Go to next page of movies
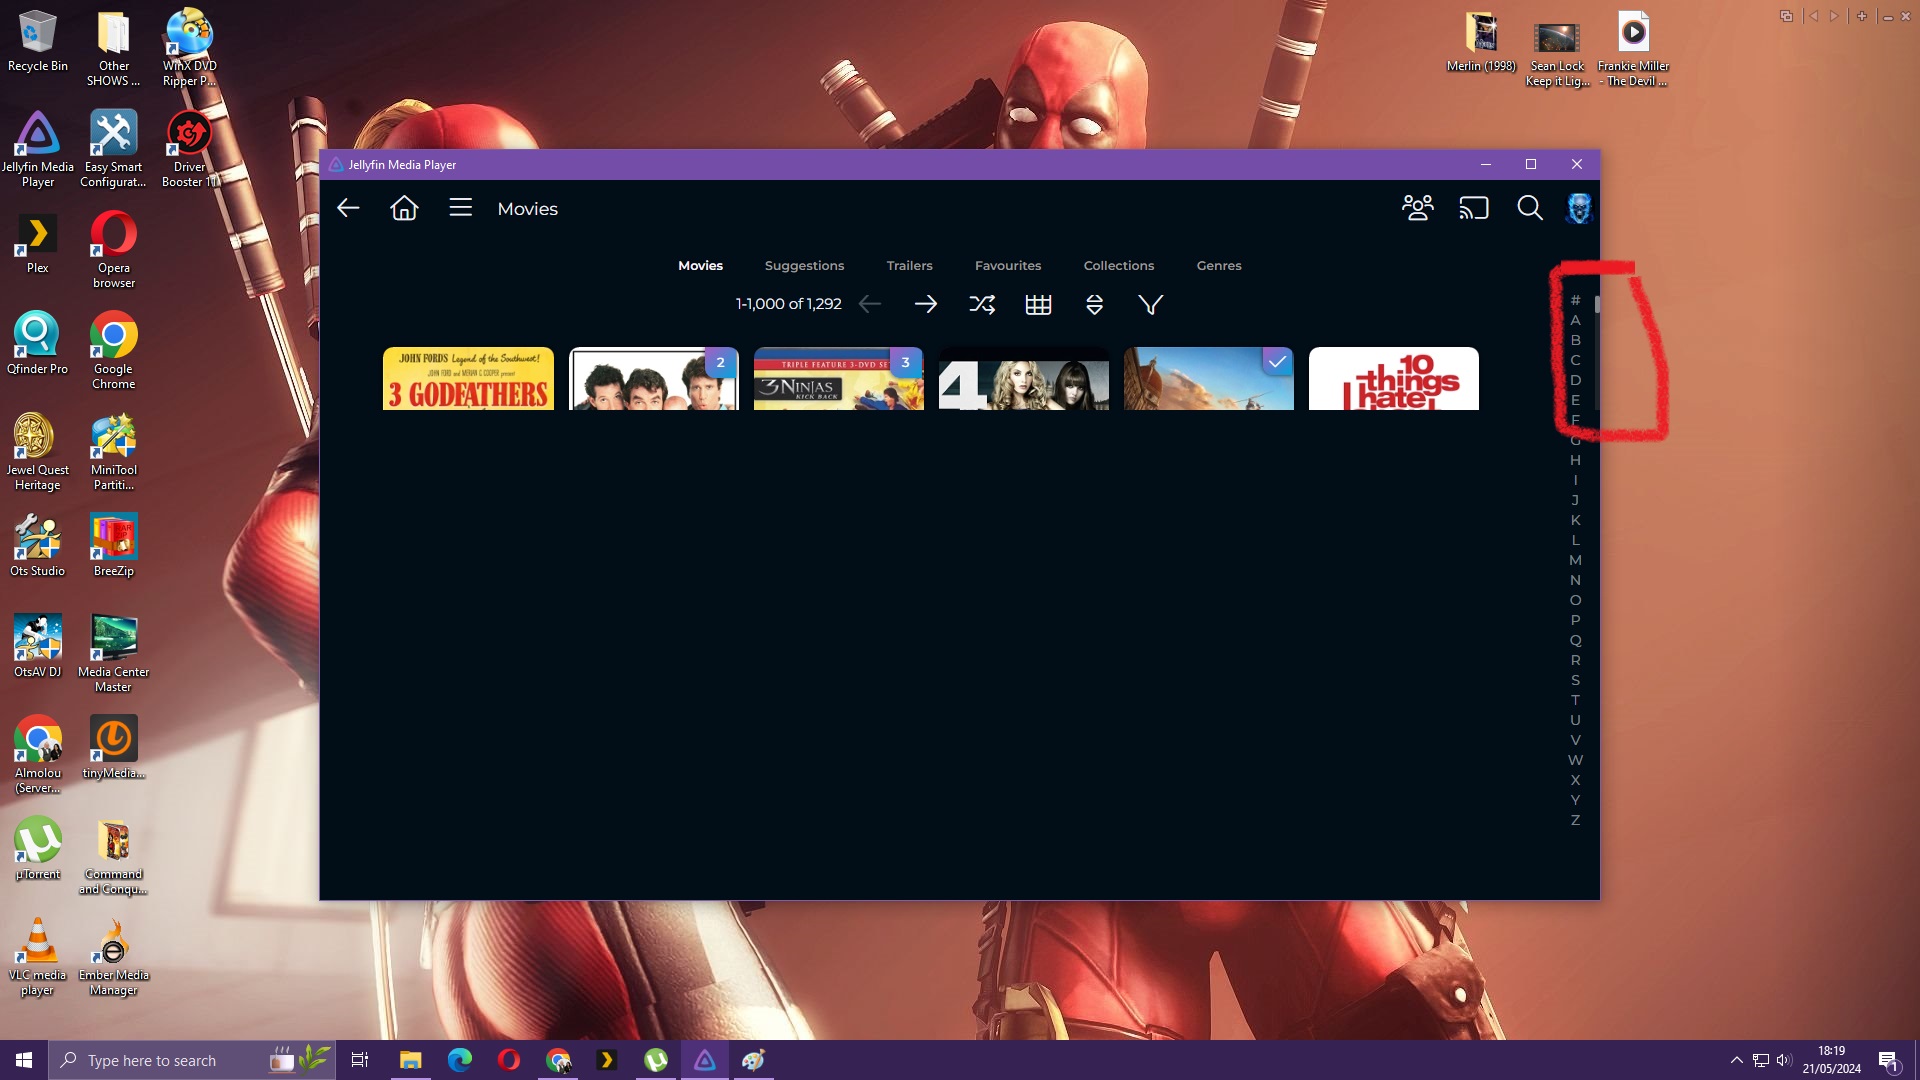This screenshot has height=1080, width=1920. click(x=926, y=304)
